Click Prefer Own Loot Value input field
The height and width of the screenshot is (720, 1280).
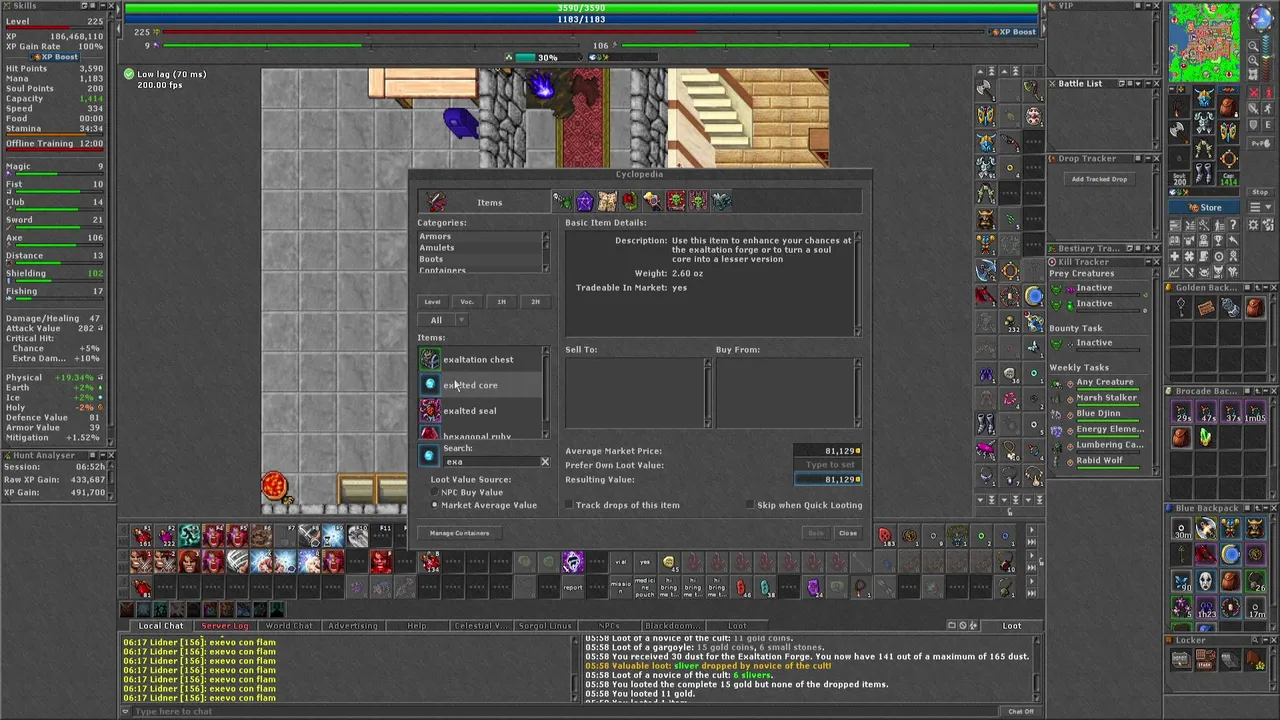[827, 465]
